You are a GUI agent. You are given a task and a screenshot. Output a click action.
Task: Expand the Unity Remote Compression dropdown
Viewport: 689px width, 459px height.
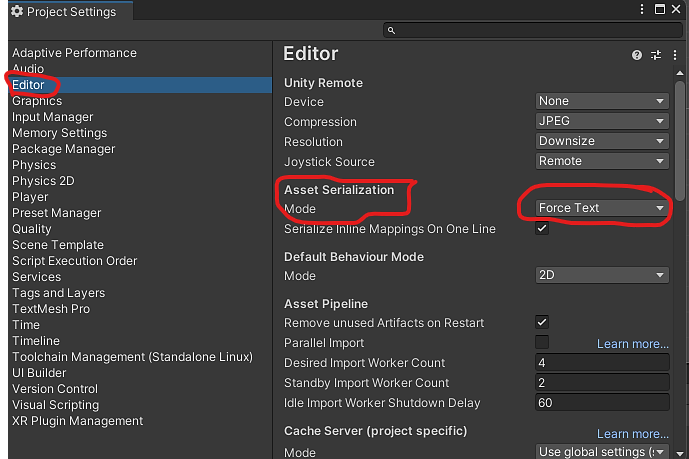[x=602, y=121]
